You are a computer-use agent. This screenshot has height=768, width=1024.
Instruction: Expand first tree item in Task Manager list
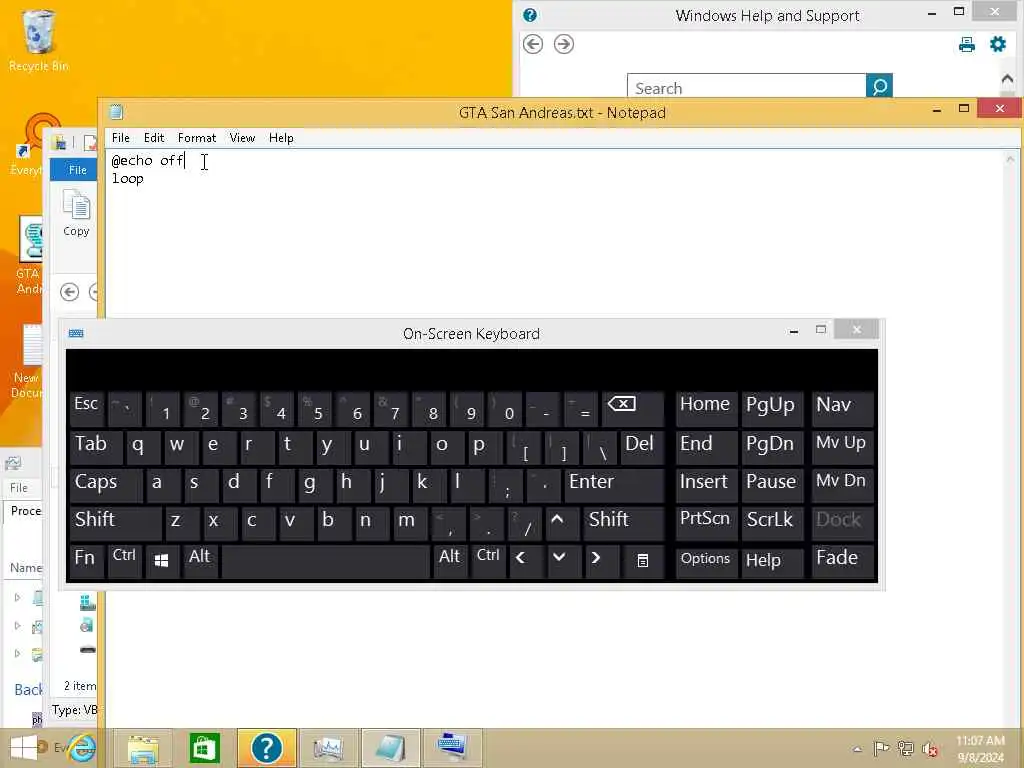[x=18, y=597]
